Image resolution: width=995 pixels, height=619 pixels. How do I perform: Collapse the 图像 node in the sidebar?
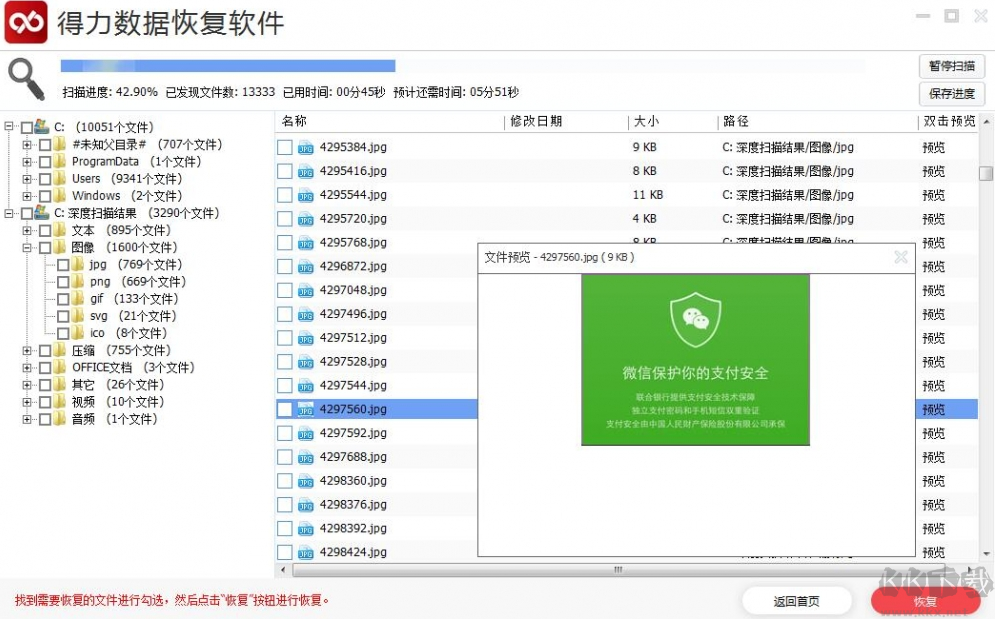pos(26,247)
